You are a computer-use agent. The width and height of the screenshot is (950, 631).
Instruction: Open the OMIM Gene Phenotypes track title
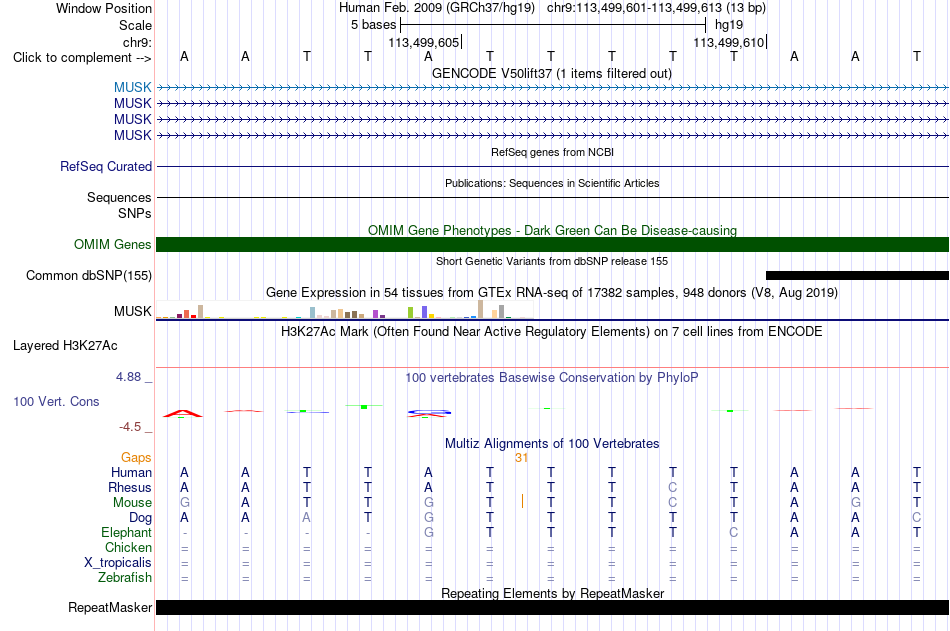click(x=552, y=230)
